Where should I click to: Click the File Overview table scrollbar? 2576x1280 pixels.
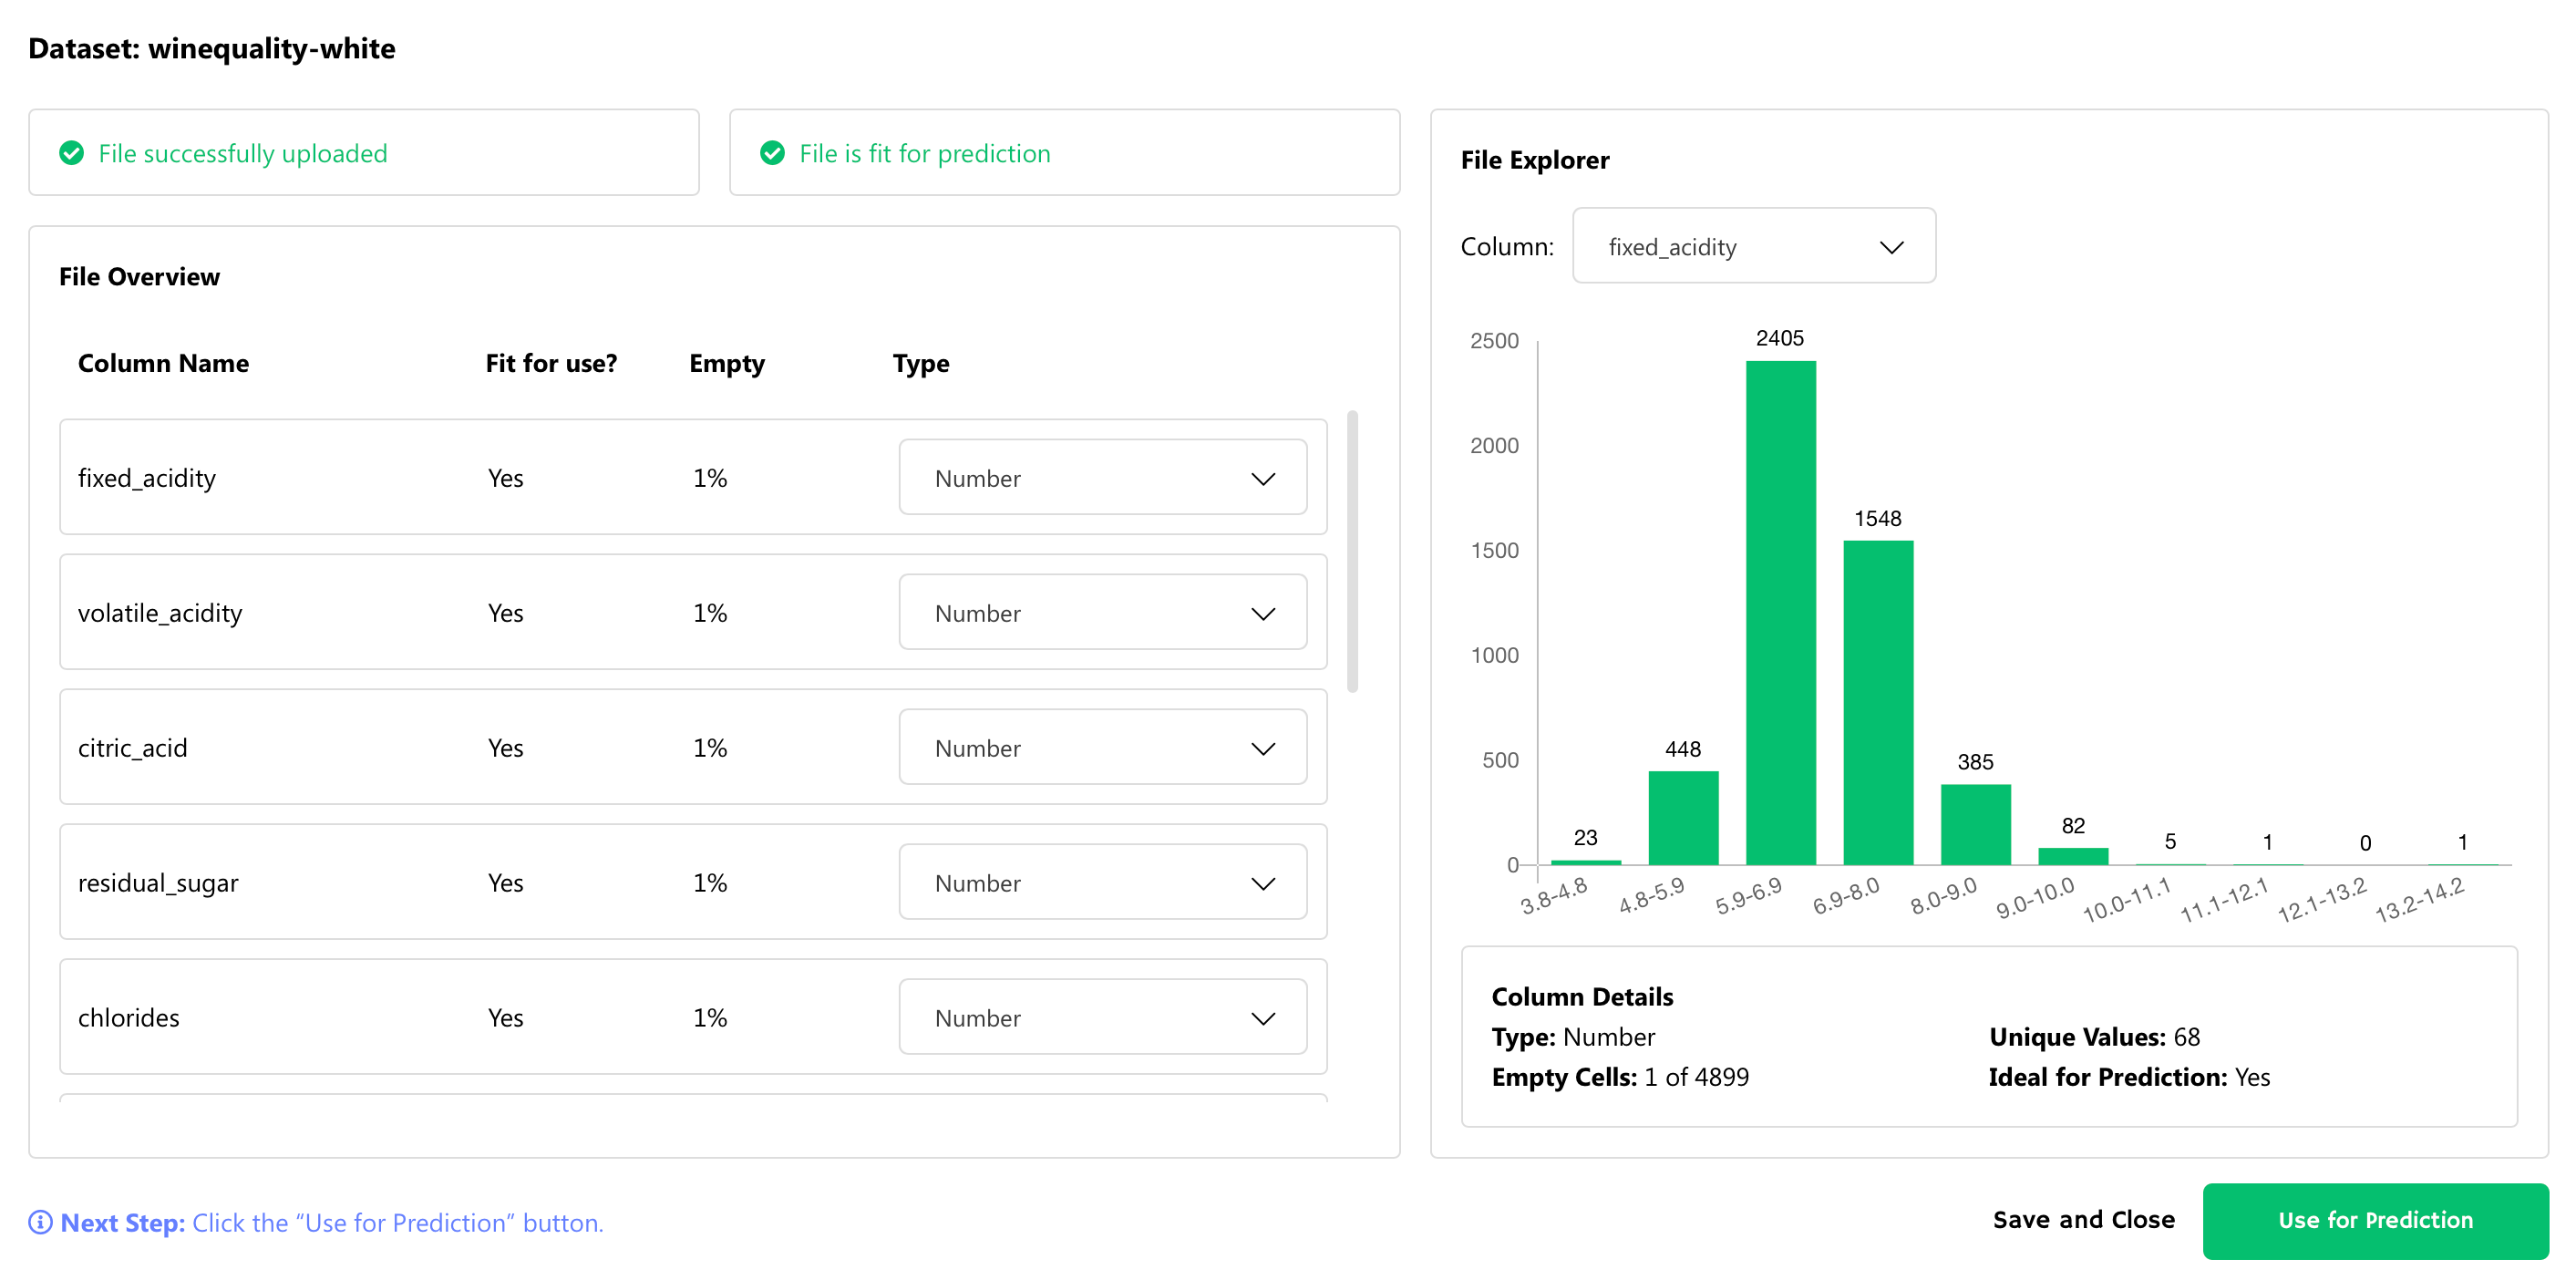1352,551
